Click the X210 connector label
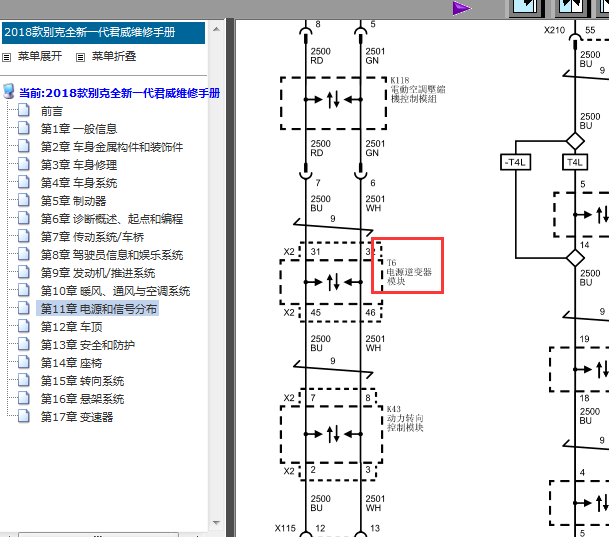The width and height of the screenshot is (609, 537). [554, 30]
